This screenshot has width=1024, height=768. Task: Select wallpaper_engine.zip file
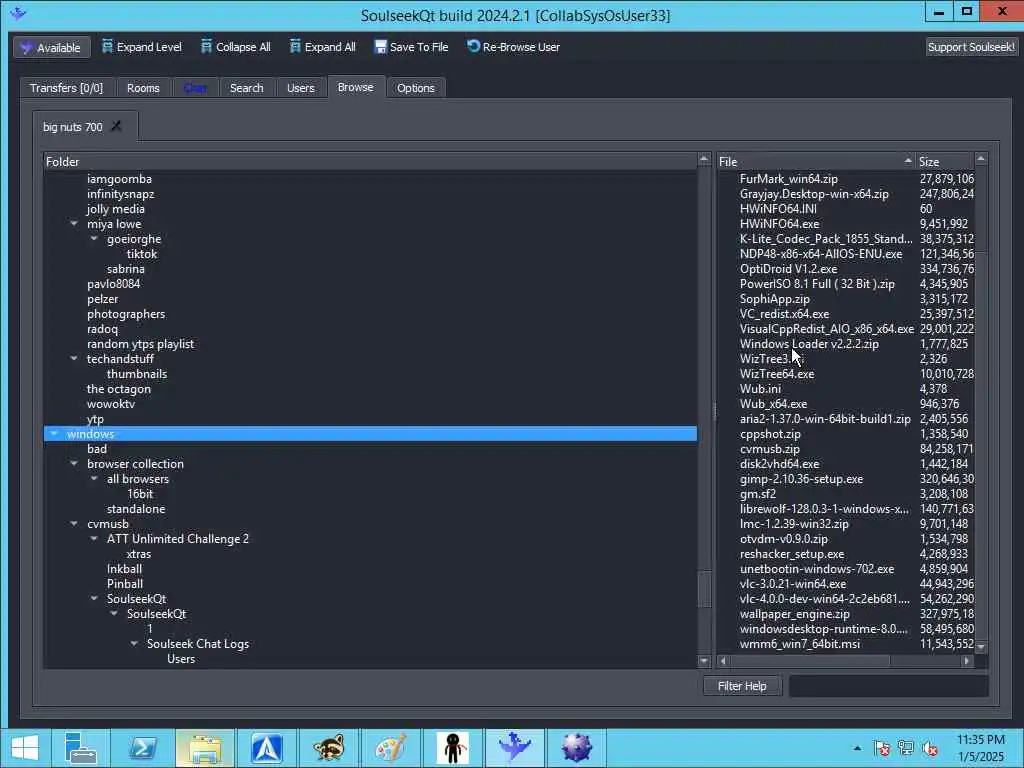coord(795,614)
